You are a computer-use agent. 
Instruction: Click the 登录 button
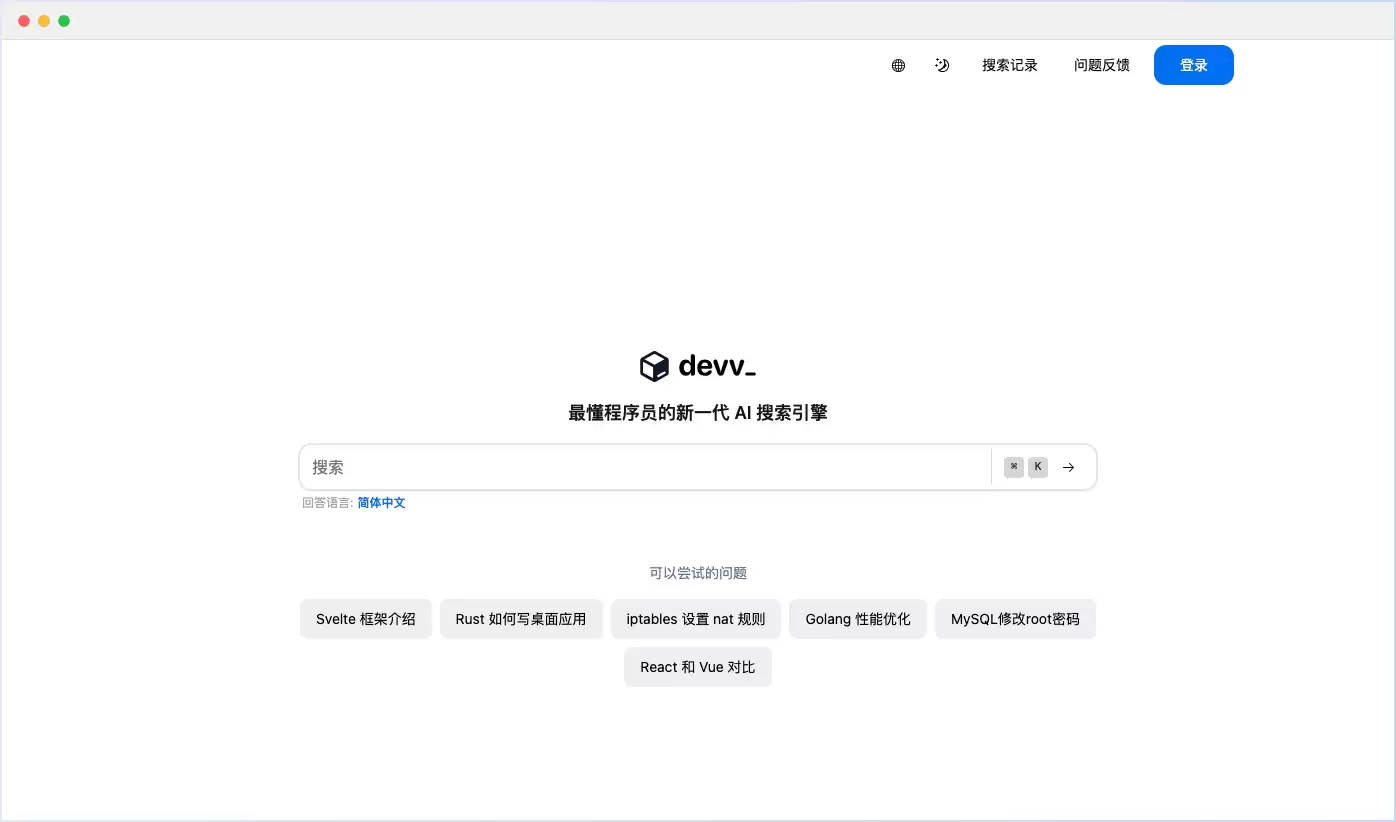click(1193, 64)
